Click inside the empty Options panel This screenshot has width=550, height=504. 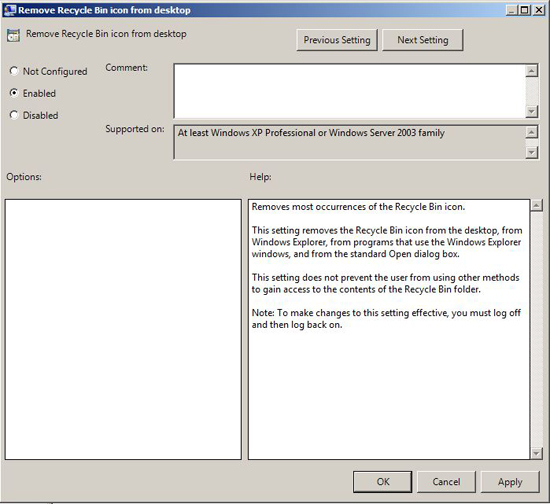(123, 329)
